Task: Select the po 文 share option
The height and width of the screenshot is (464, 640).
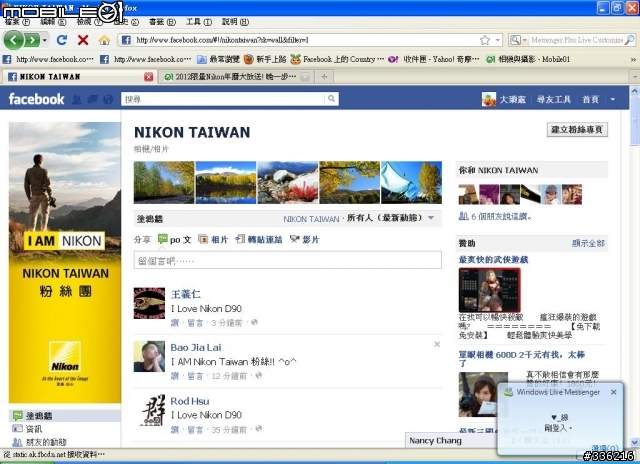Action: [x=175, y=240]
